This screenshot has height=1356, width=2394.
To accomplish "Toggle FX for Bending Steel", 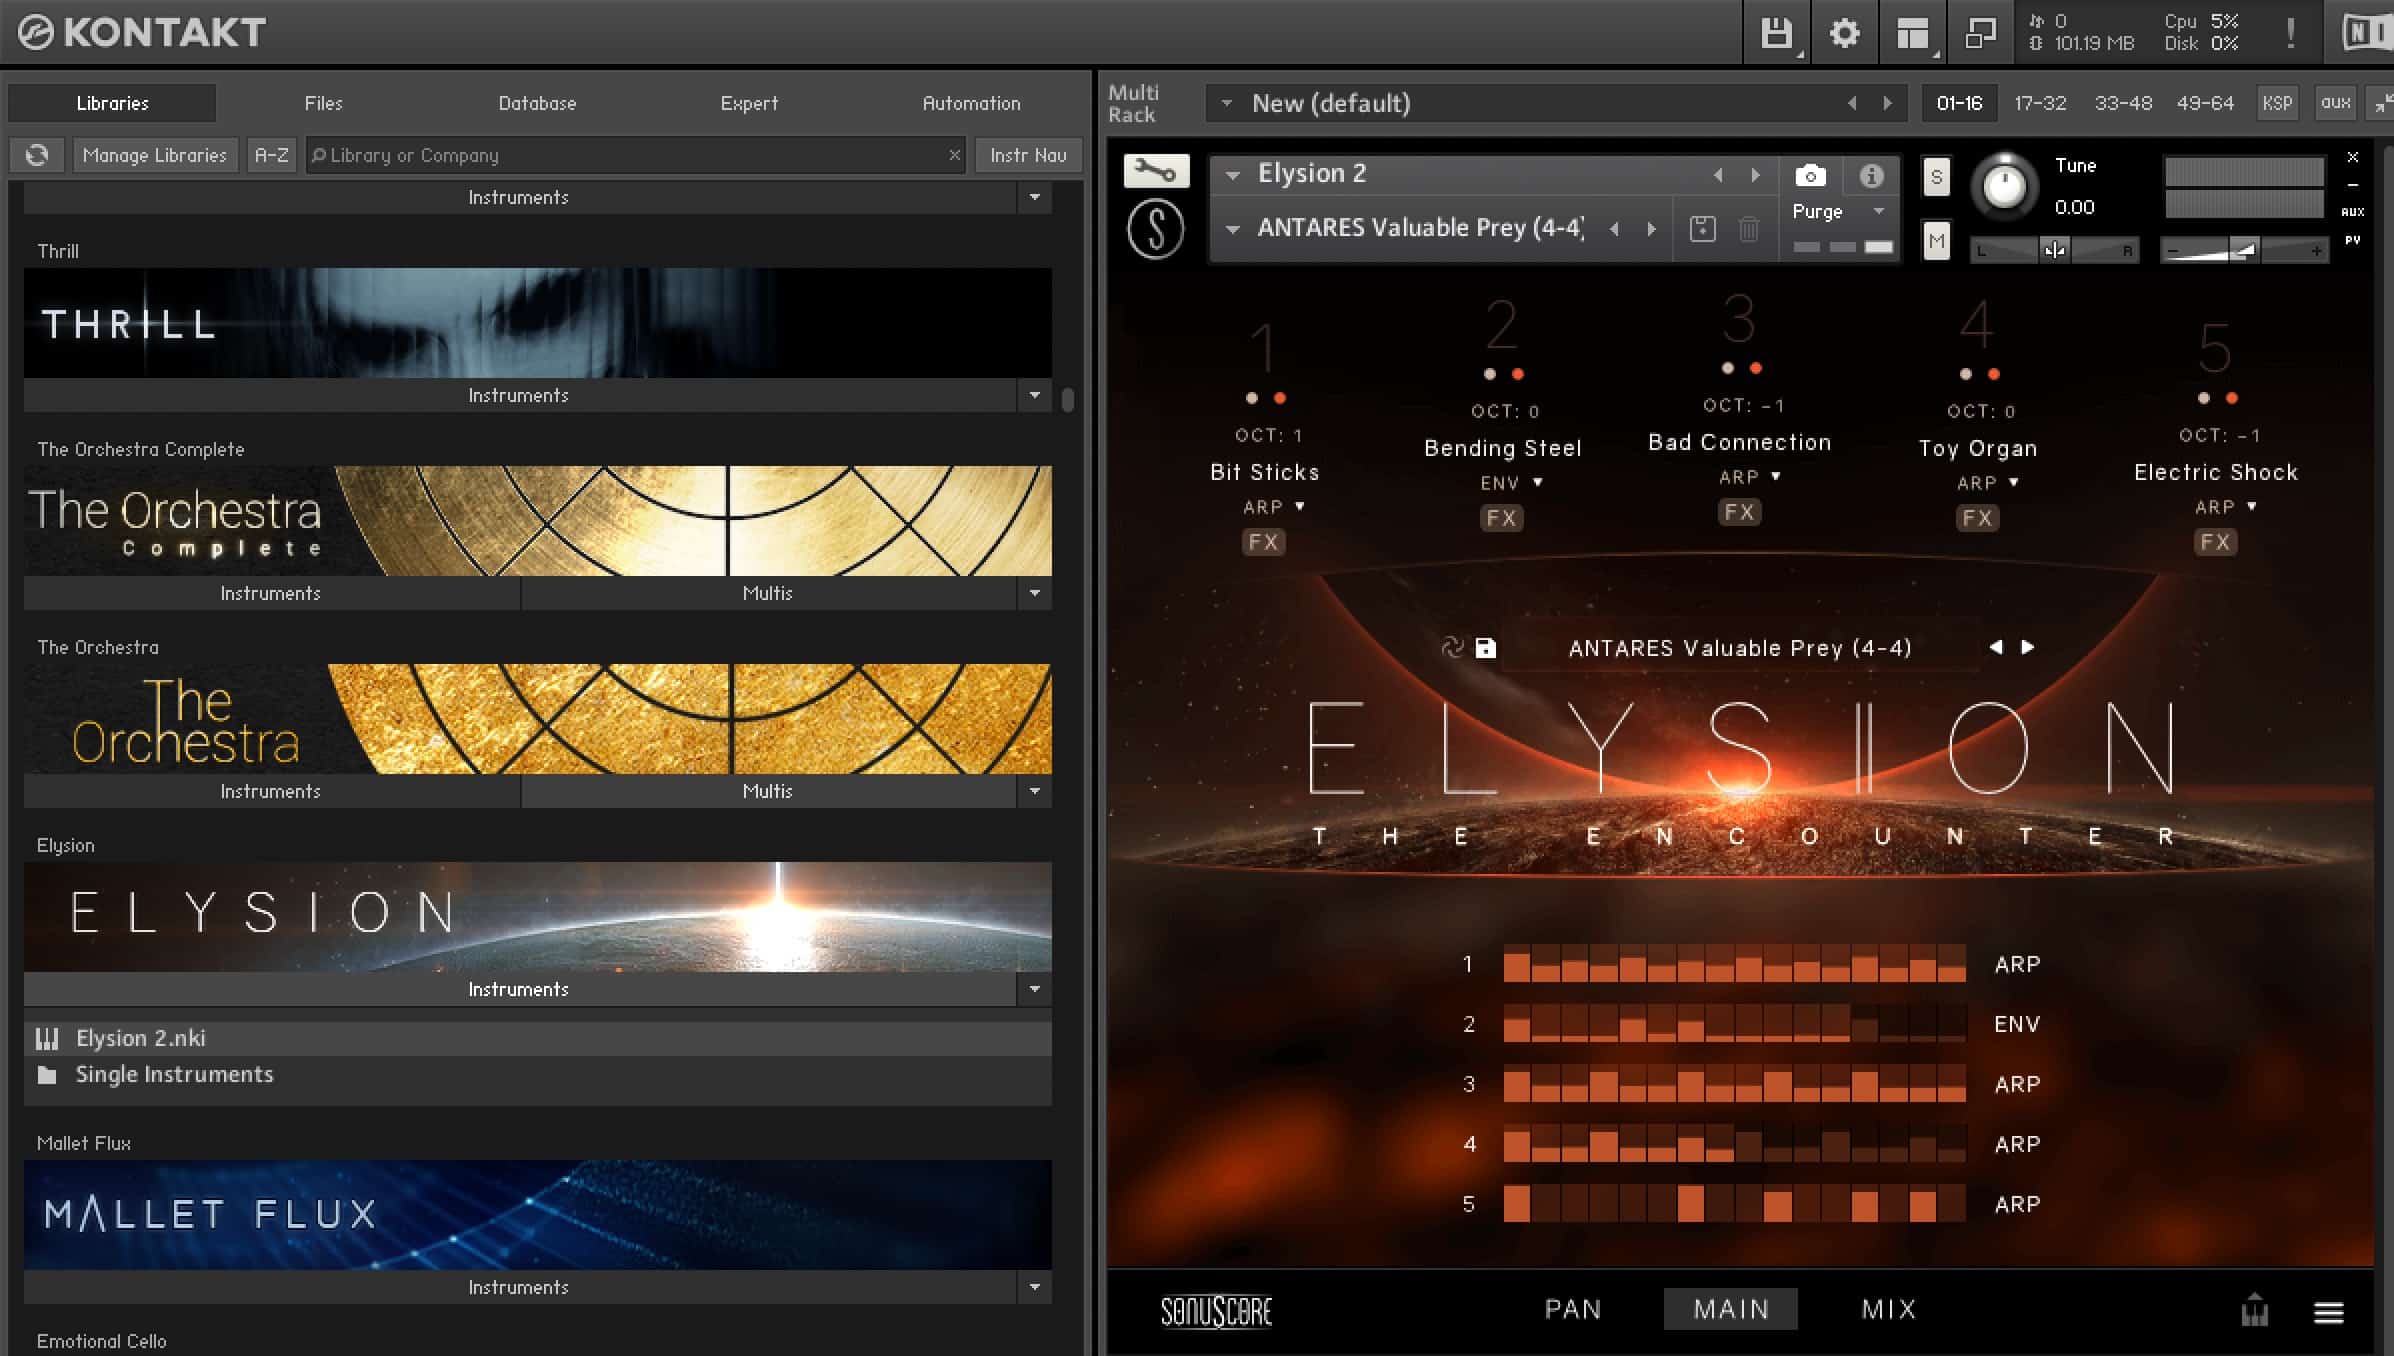I will (1501, 518).
